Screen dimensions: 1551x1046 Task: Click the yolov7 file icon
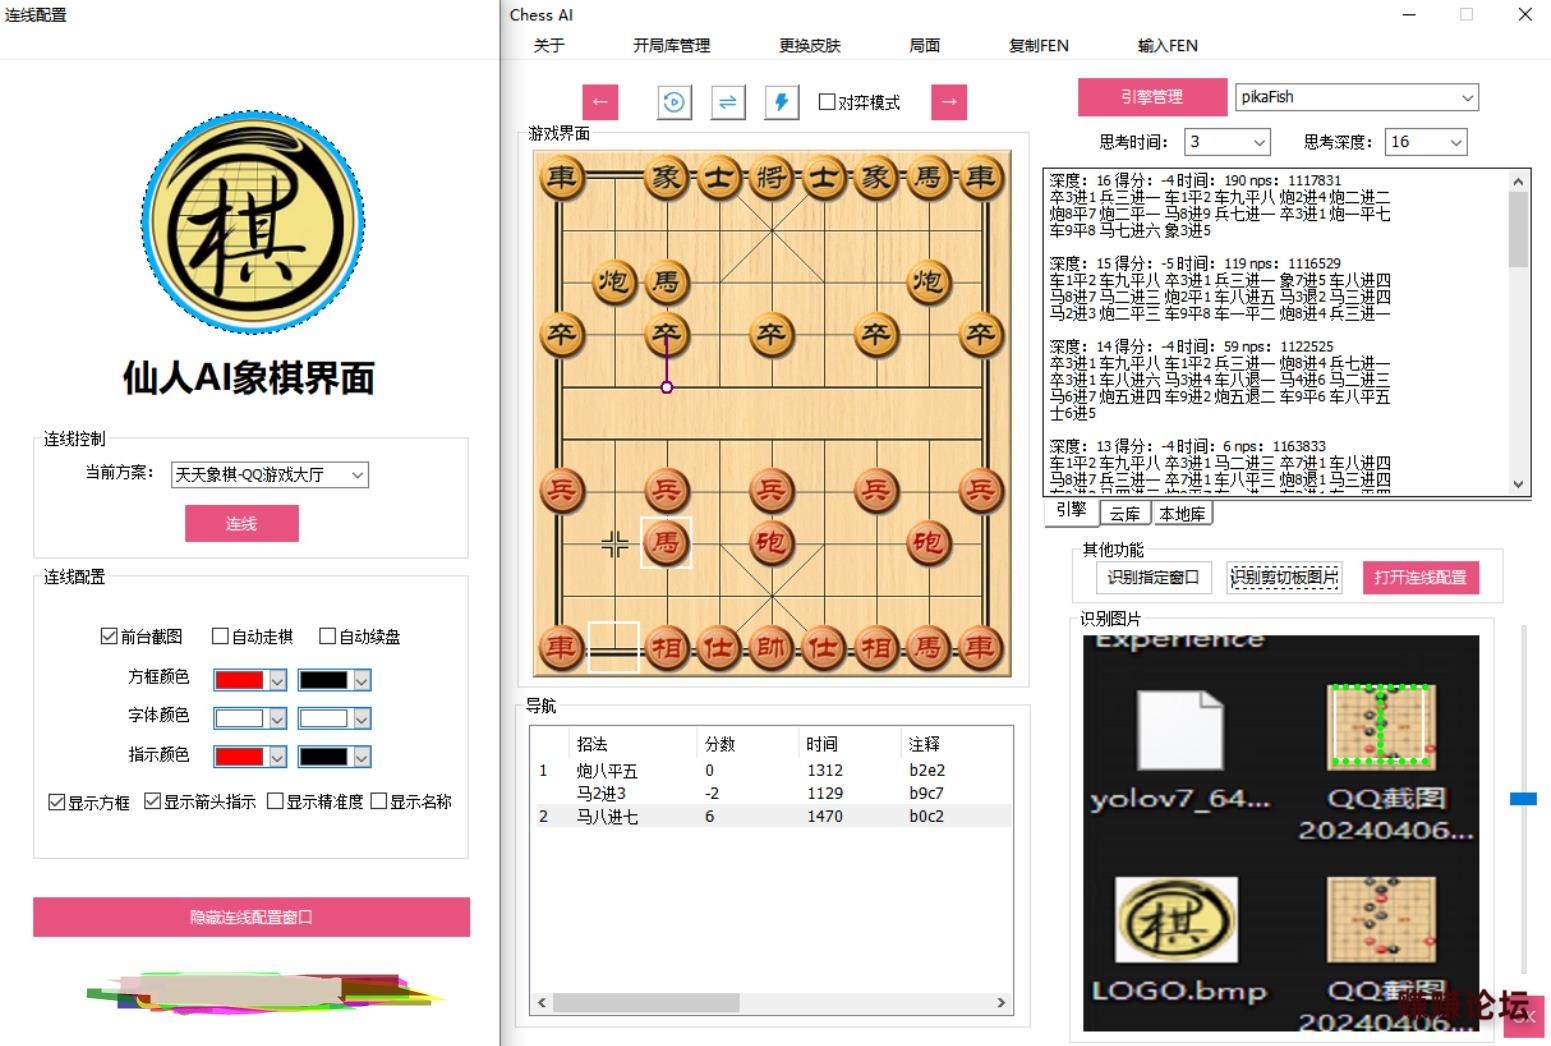[1180, 730]
